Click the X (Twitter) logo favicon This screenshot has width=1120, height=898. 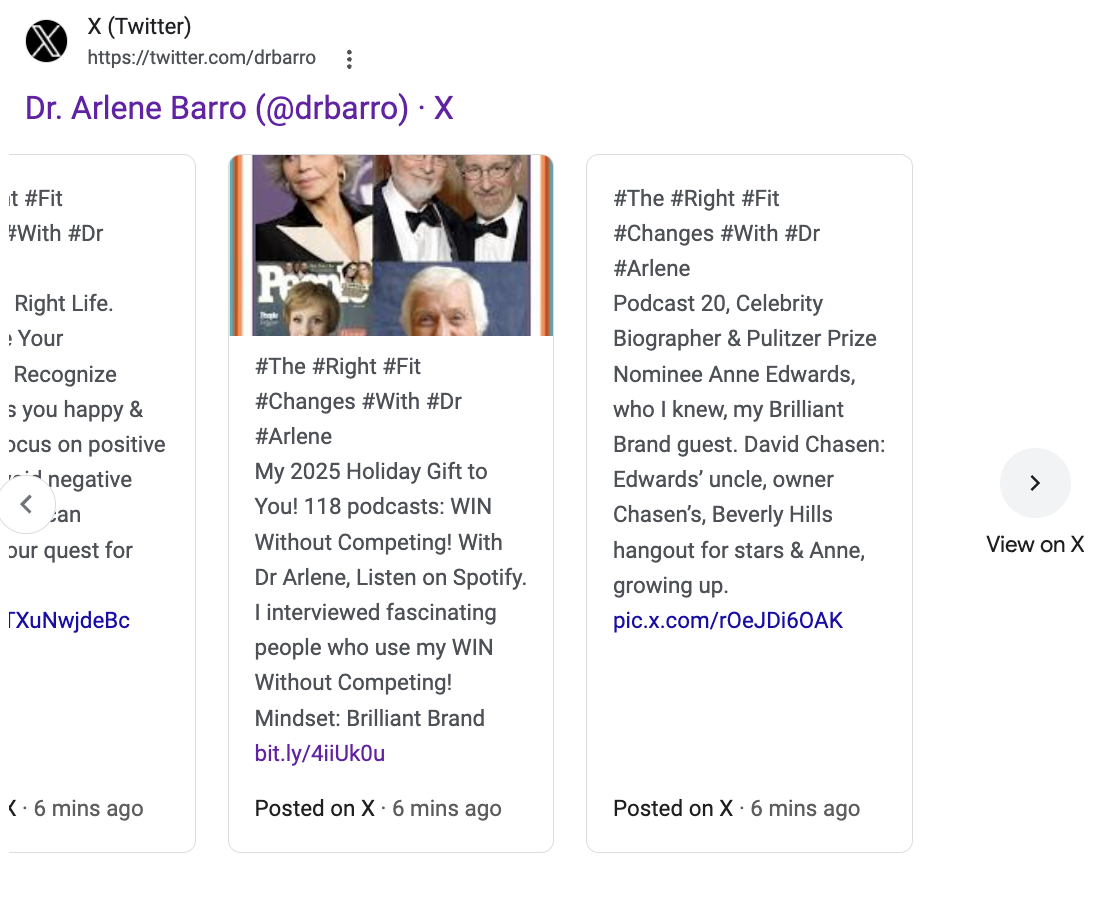tap(46, 41)
